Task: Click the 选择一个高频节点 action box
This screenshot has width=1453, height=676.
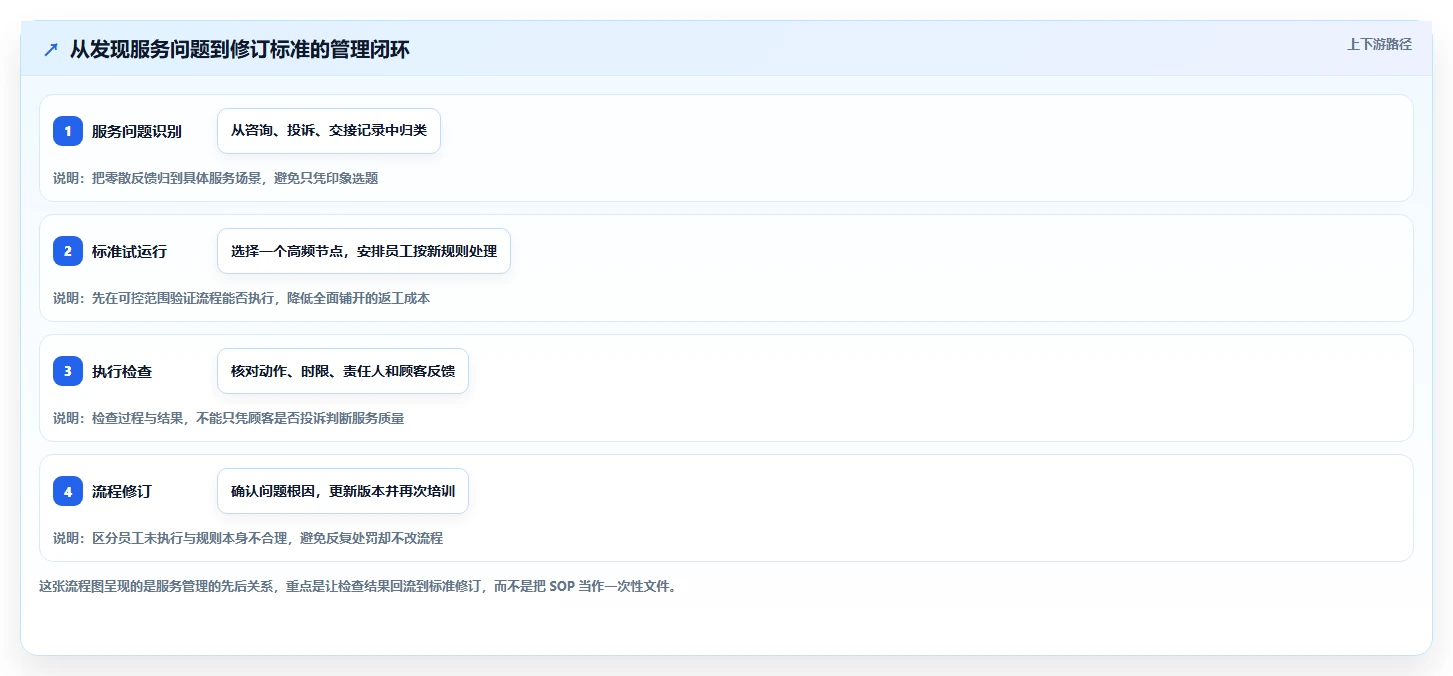Action: pyautogui.click(x=364, y=251)
